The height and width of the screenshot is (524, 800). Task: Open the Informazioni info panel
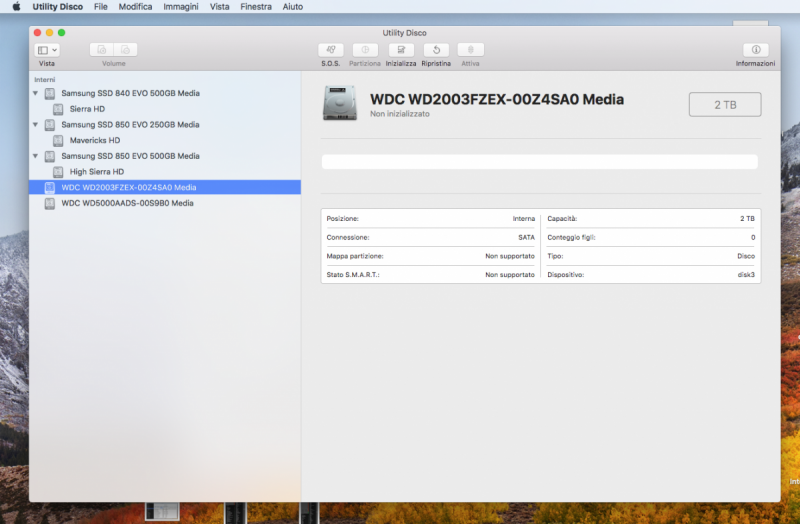pos(756,49)
